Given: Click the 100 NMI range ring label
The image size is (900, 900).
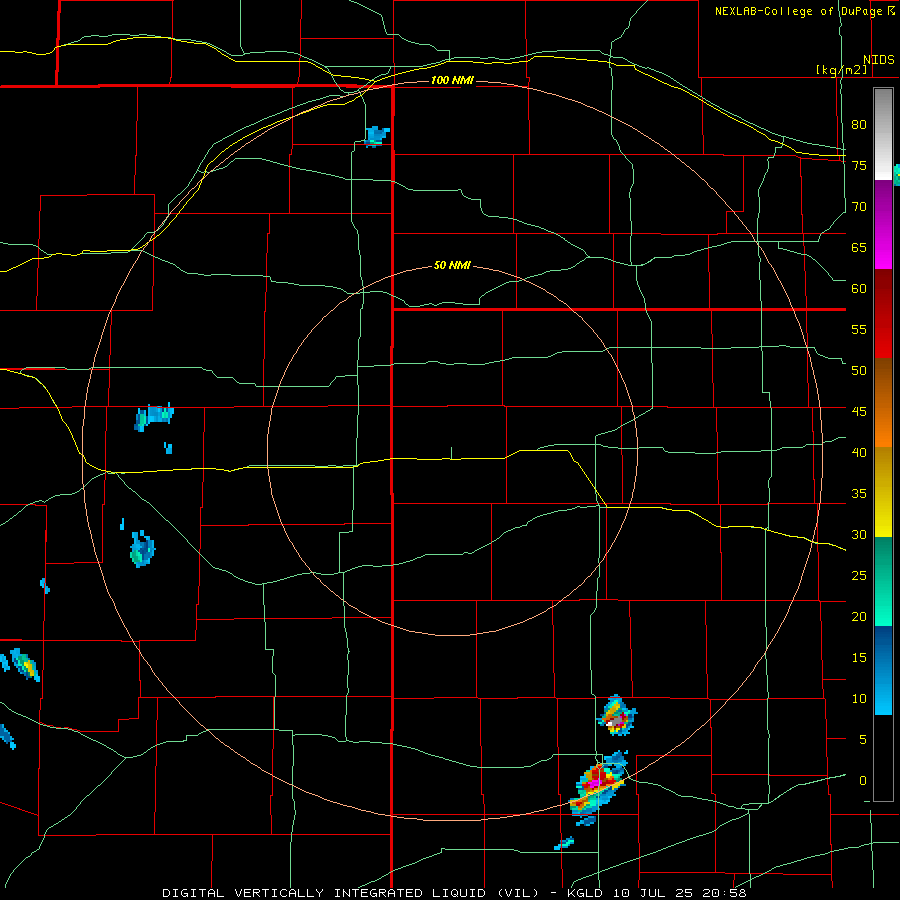Looking at the screenshot, I should pyautogui.click(x=452, y=80).
